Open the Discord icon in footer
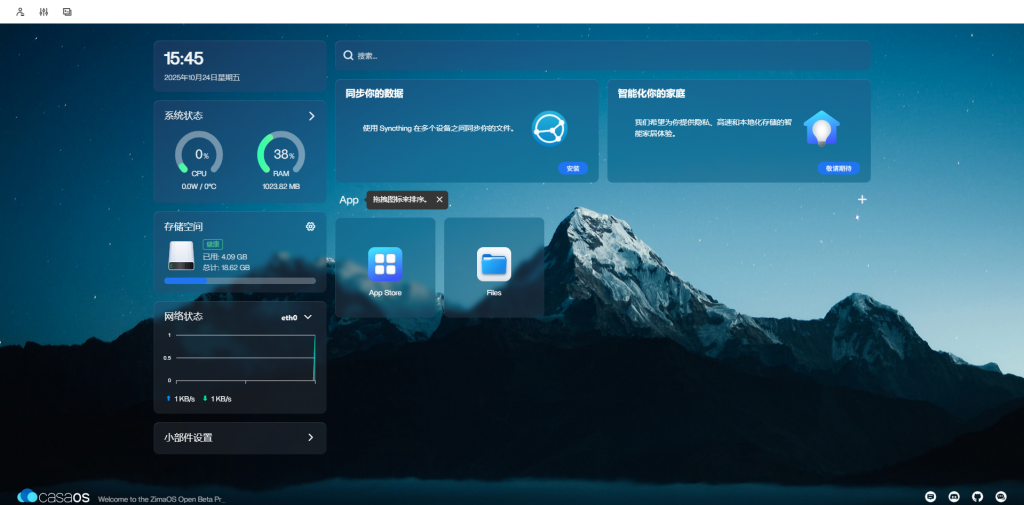Image resolution: width=1024 pixels, height=505 pixels. (954, 496)
